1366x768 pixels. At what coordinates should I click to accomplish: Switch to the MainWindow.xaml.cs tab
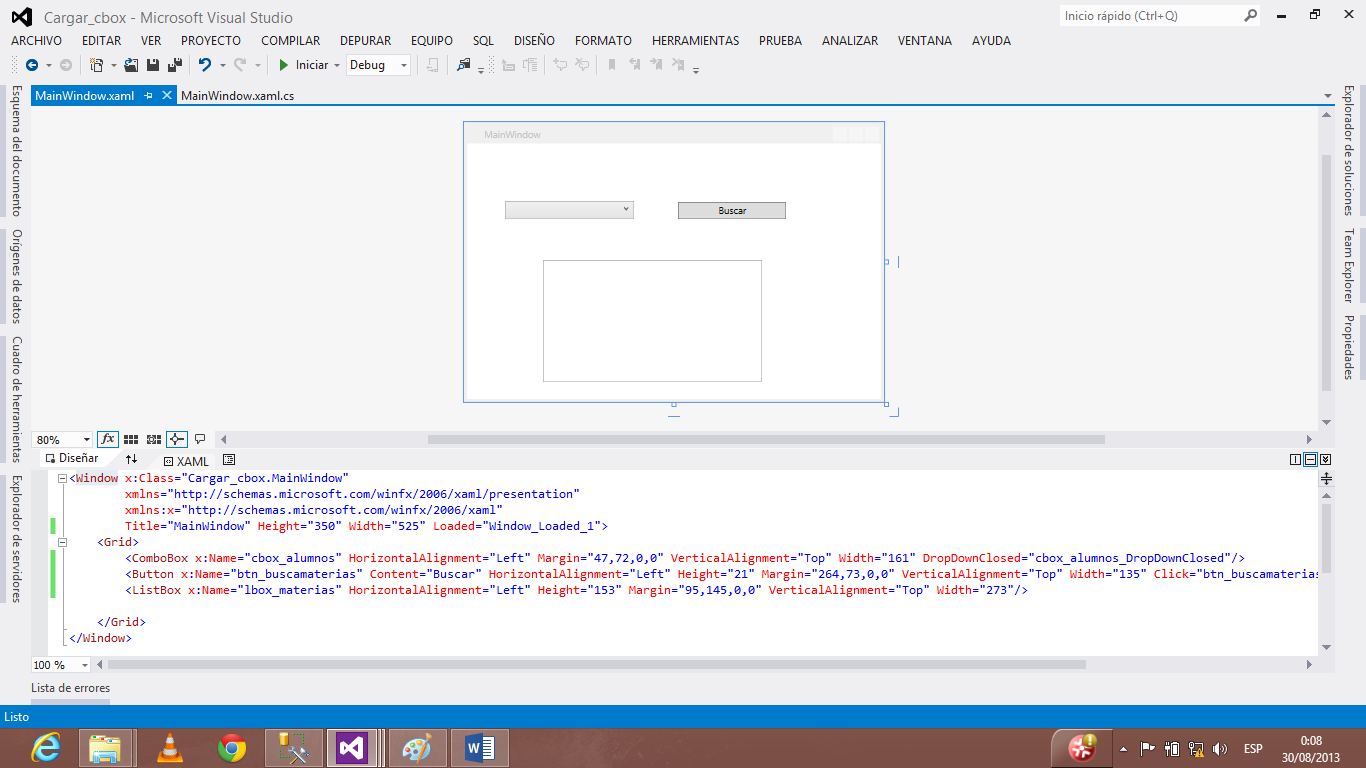pos(237,96)
